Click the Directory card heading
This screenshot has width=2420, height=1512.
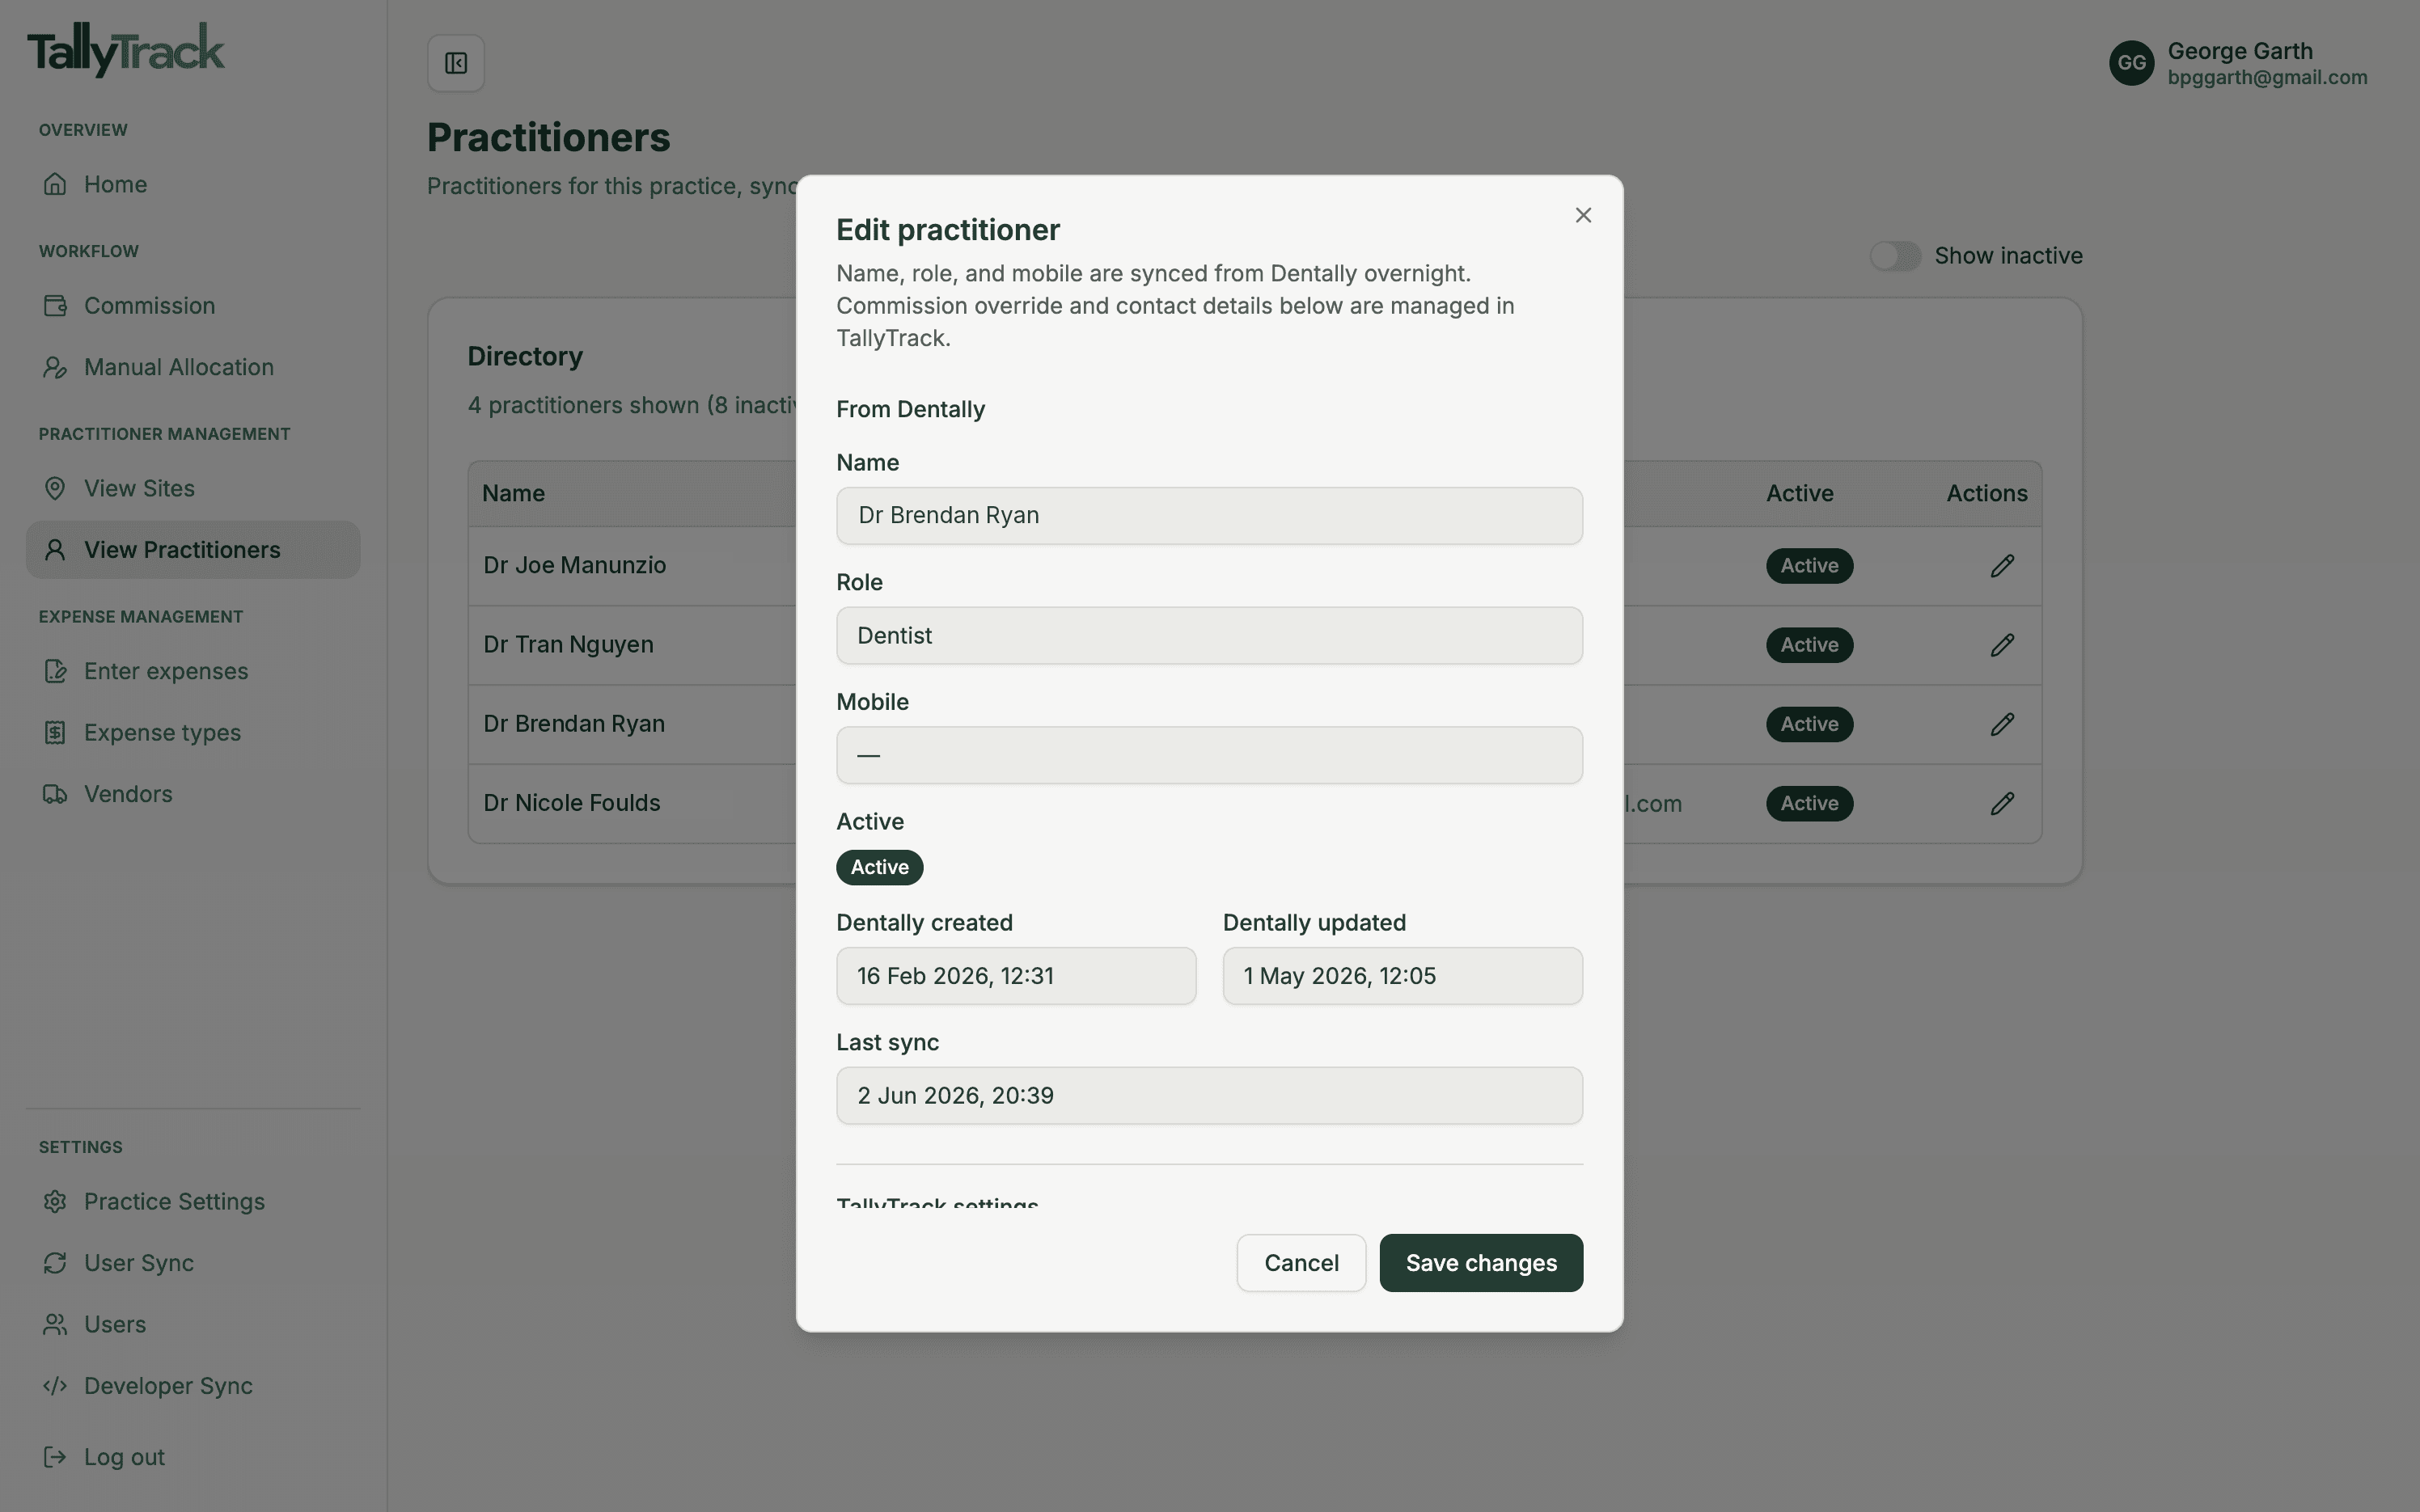coord(525,356)
